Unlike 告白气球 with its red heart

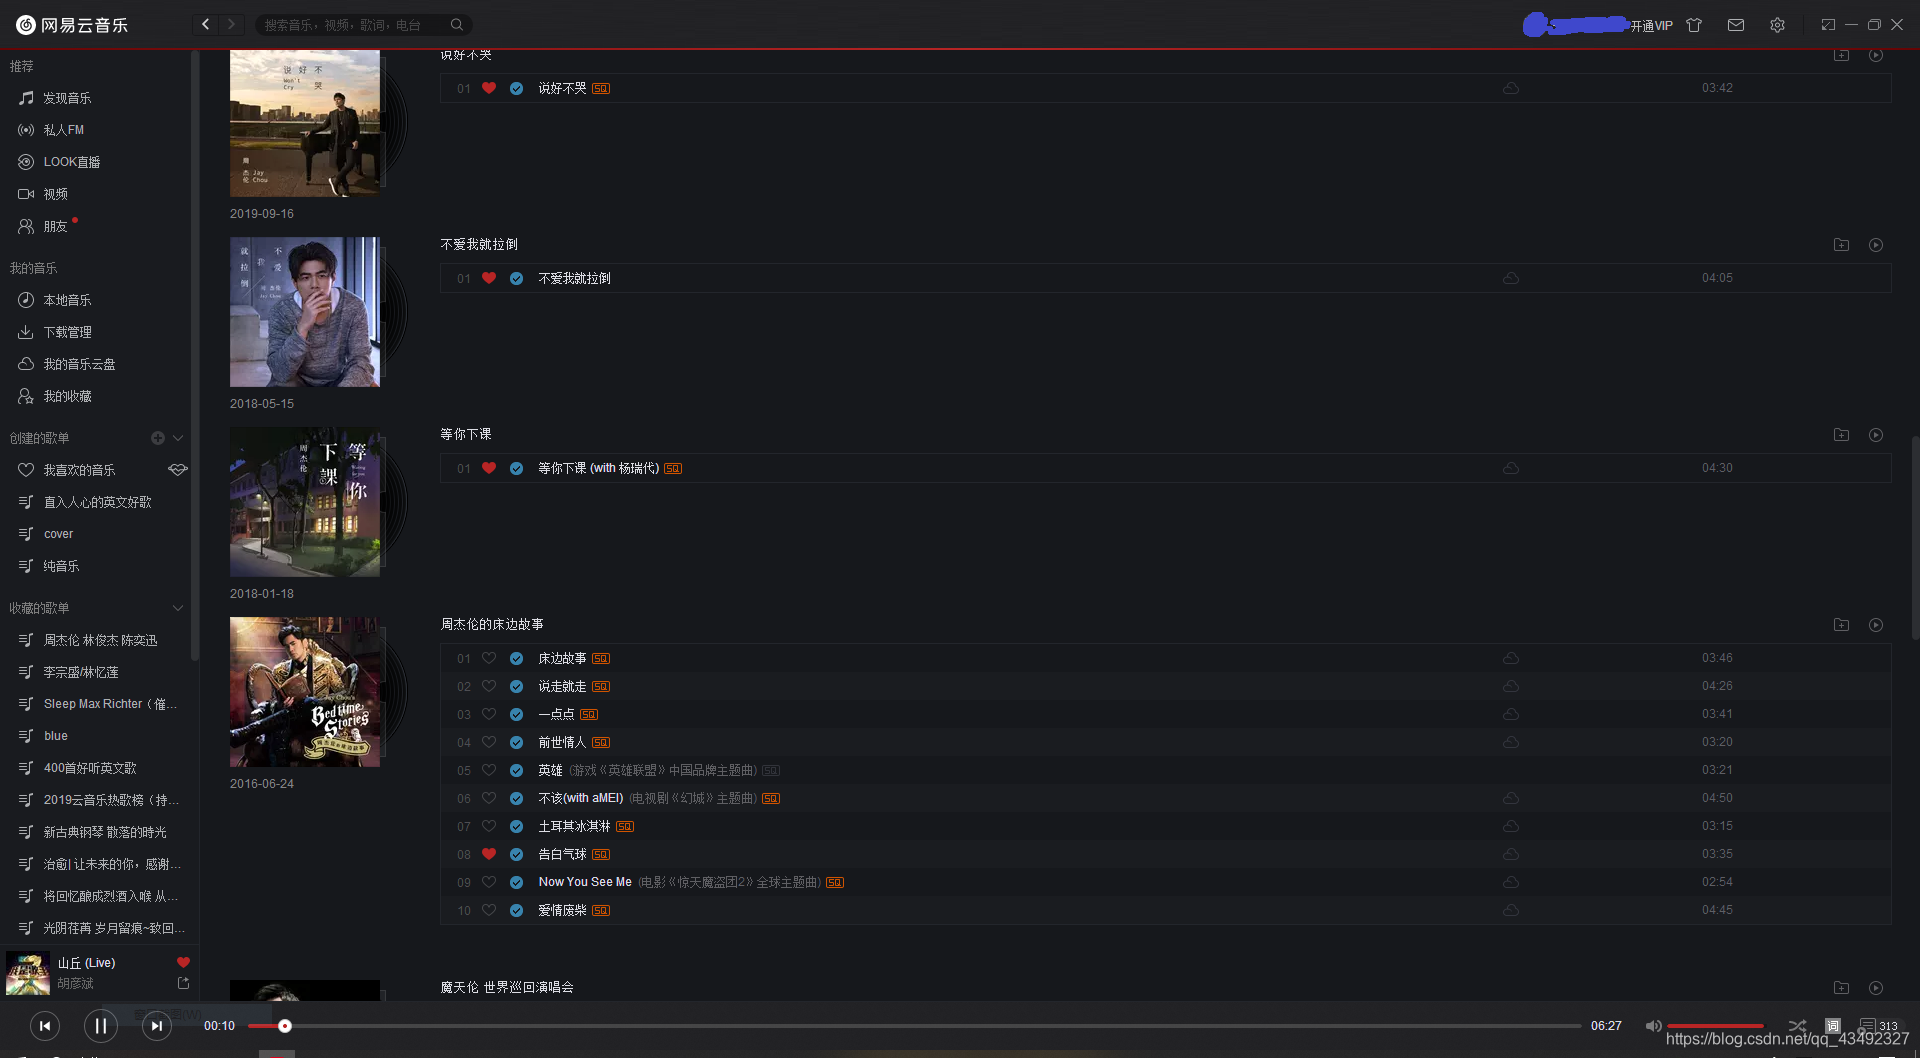(x=489, y=854)
